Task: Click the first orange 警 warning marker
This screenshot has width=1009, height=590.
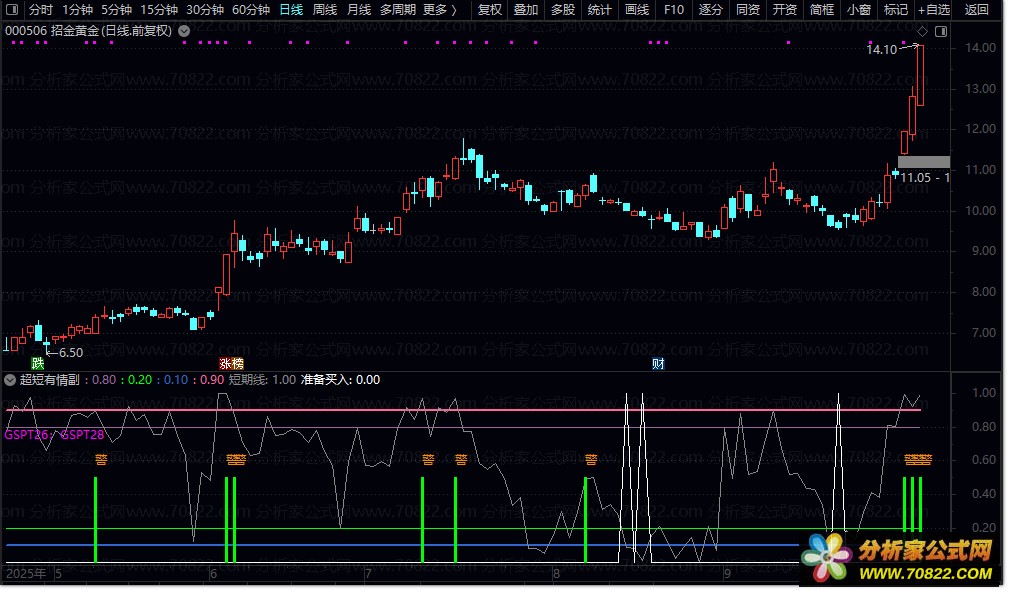Action: coord(101,460)
